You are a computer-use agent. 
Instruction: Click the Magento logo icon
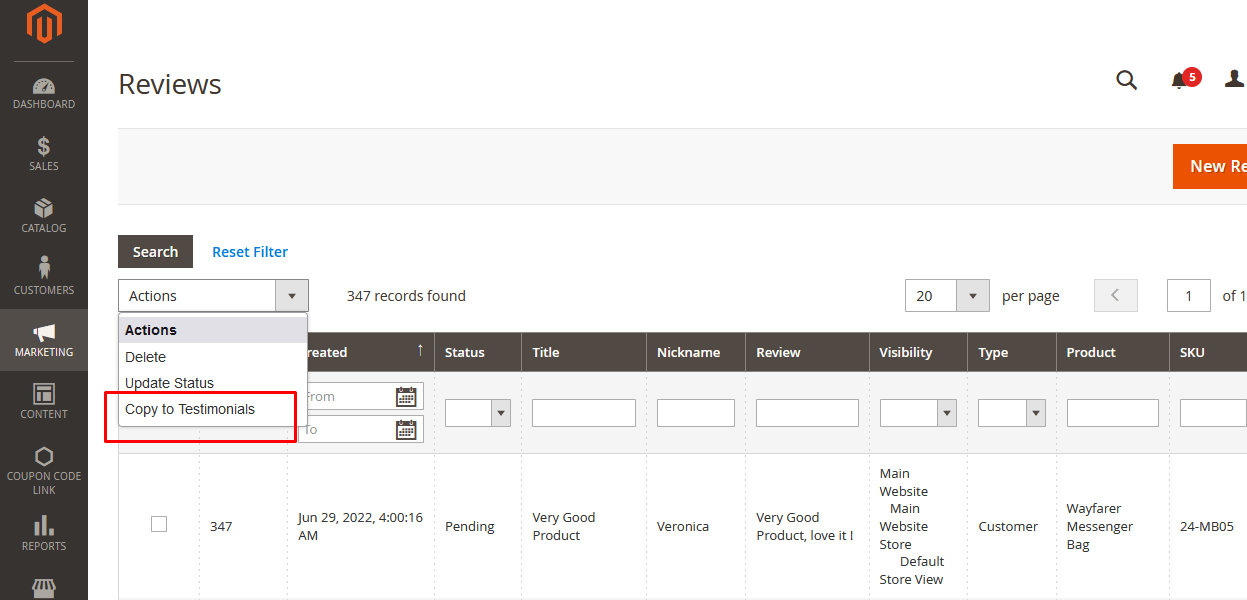click(43, 25)
